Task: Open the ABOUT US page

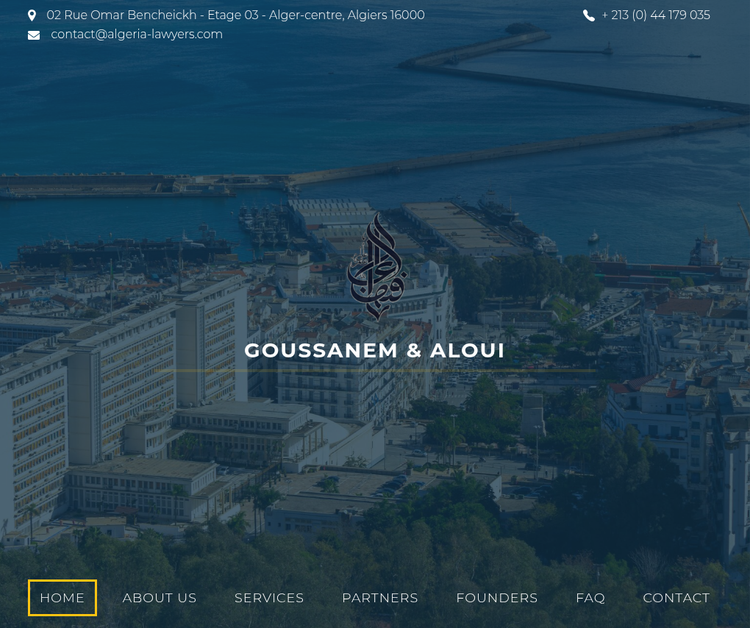Action: [x=159, y=598]
